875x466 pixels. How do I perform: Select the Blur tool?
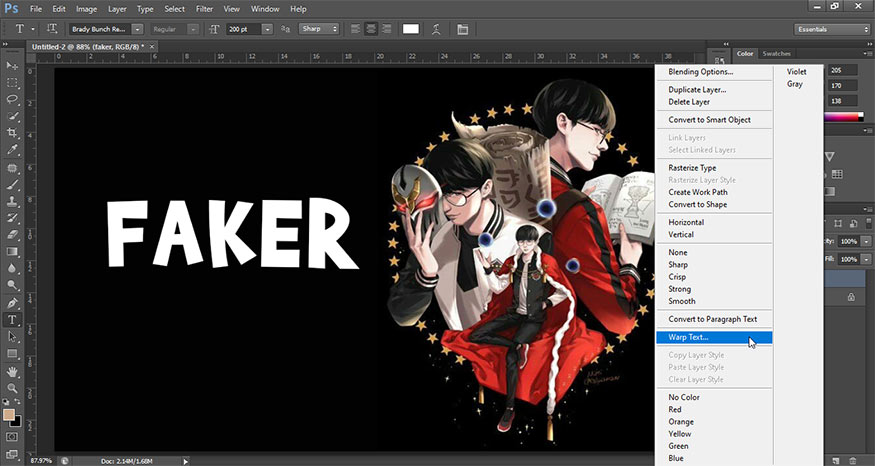12,268
